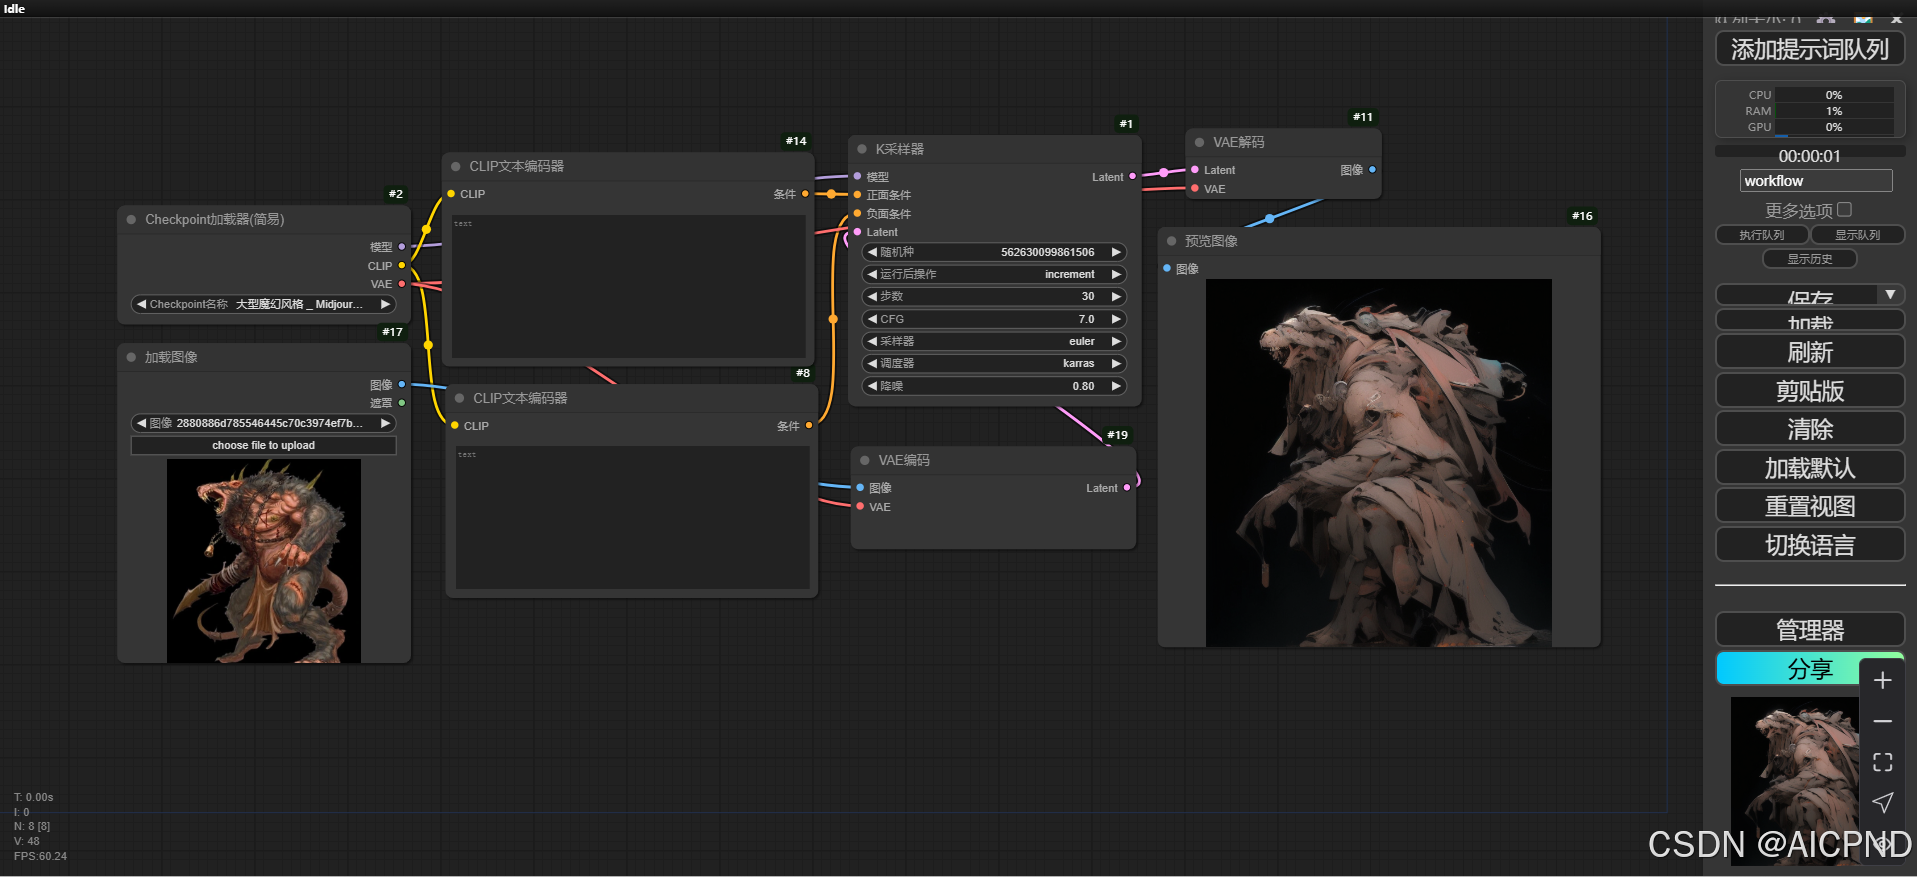Decrease 步数 with its left arrow
Viewport: 1917px width, 877px height.
point(872,296)
